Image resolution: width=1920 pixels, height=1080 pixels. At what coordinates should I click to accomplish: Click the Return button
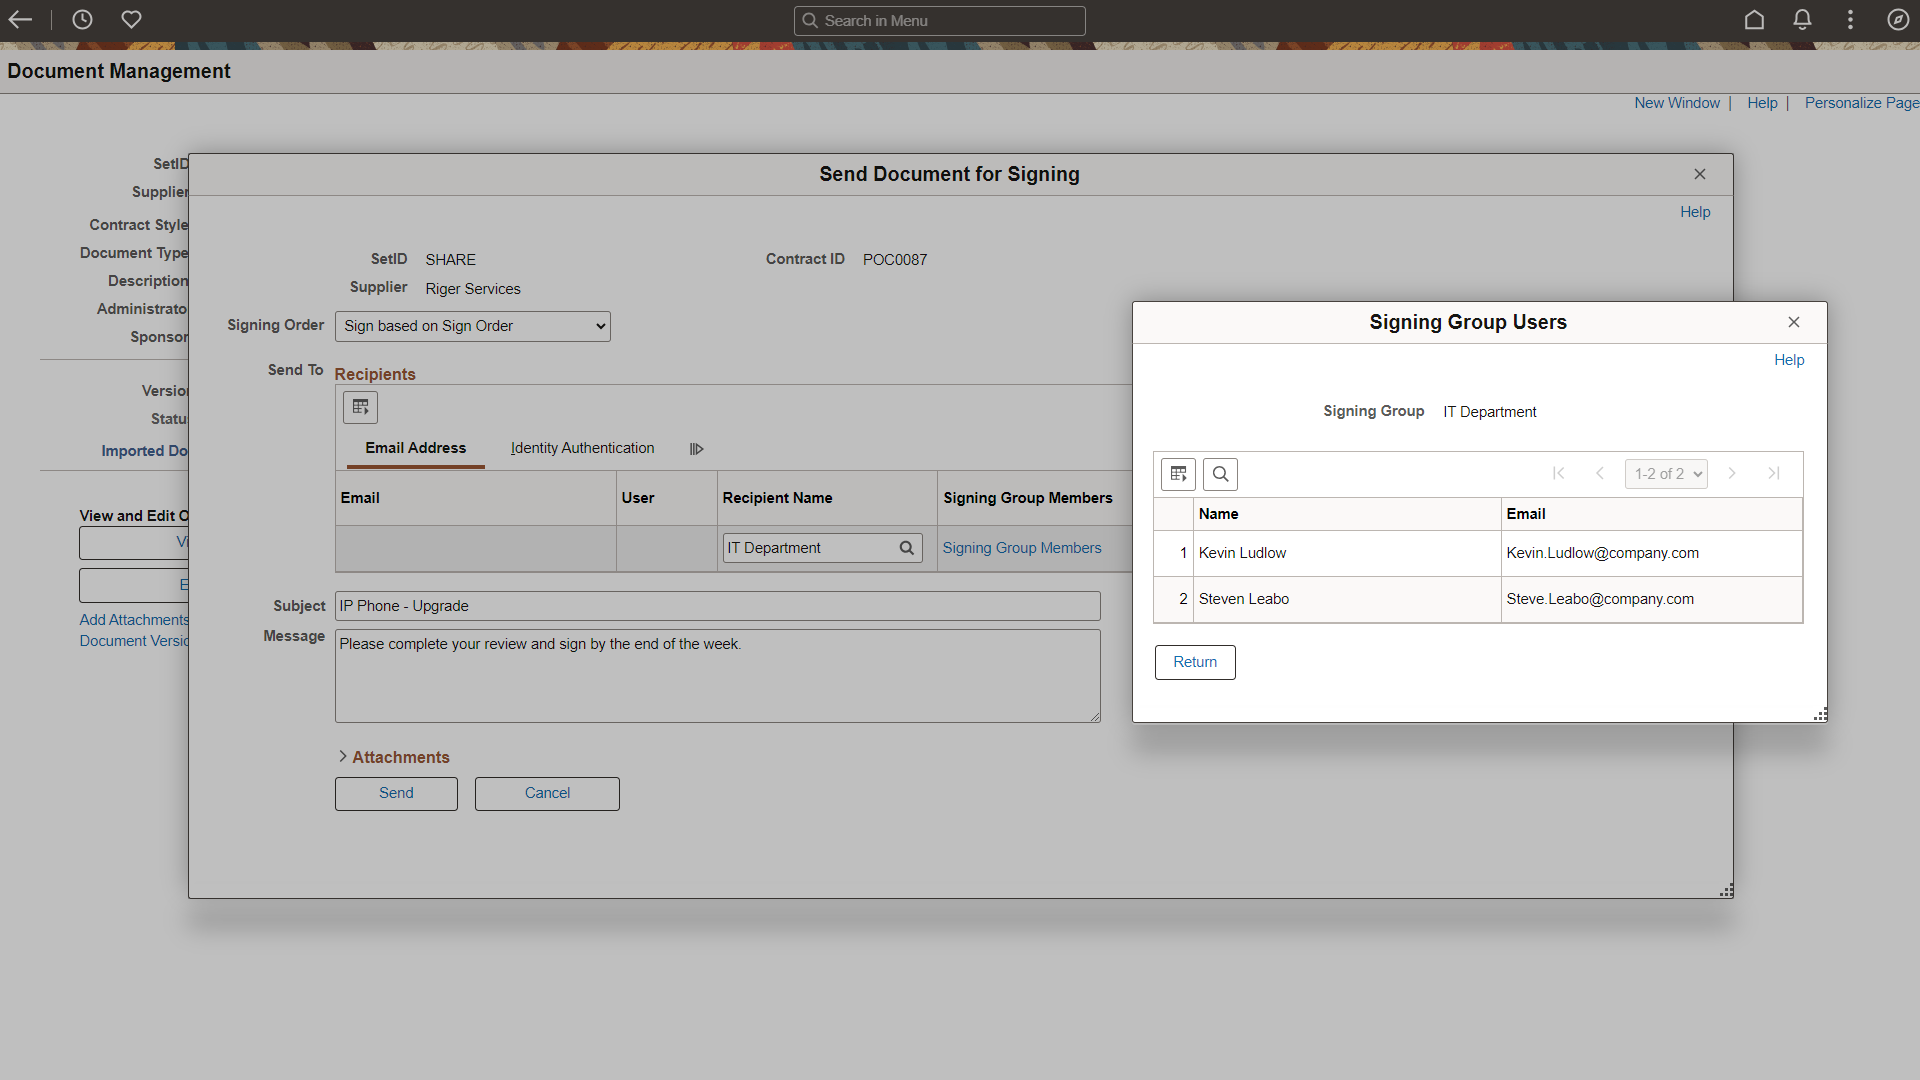pyautogui.click(x=1195, y=662)
